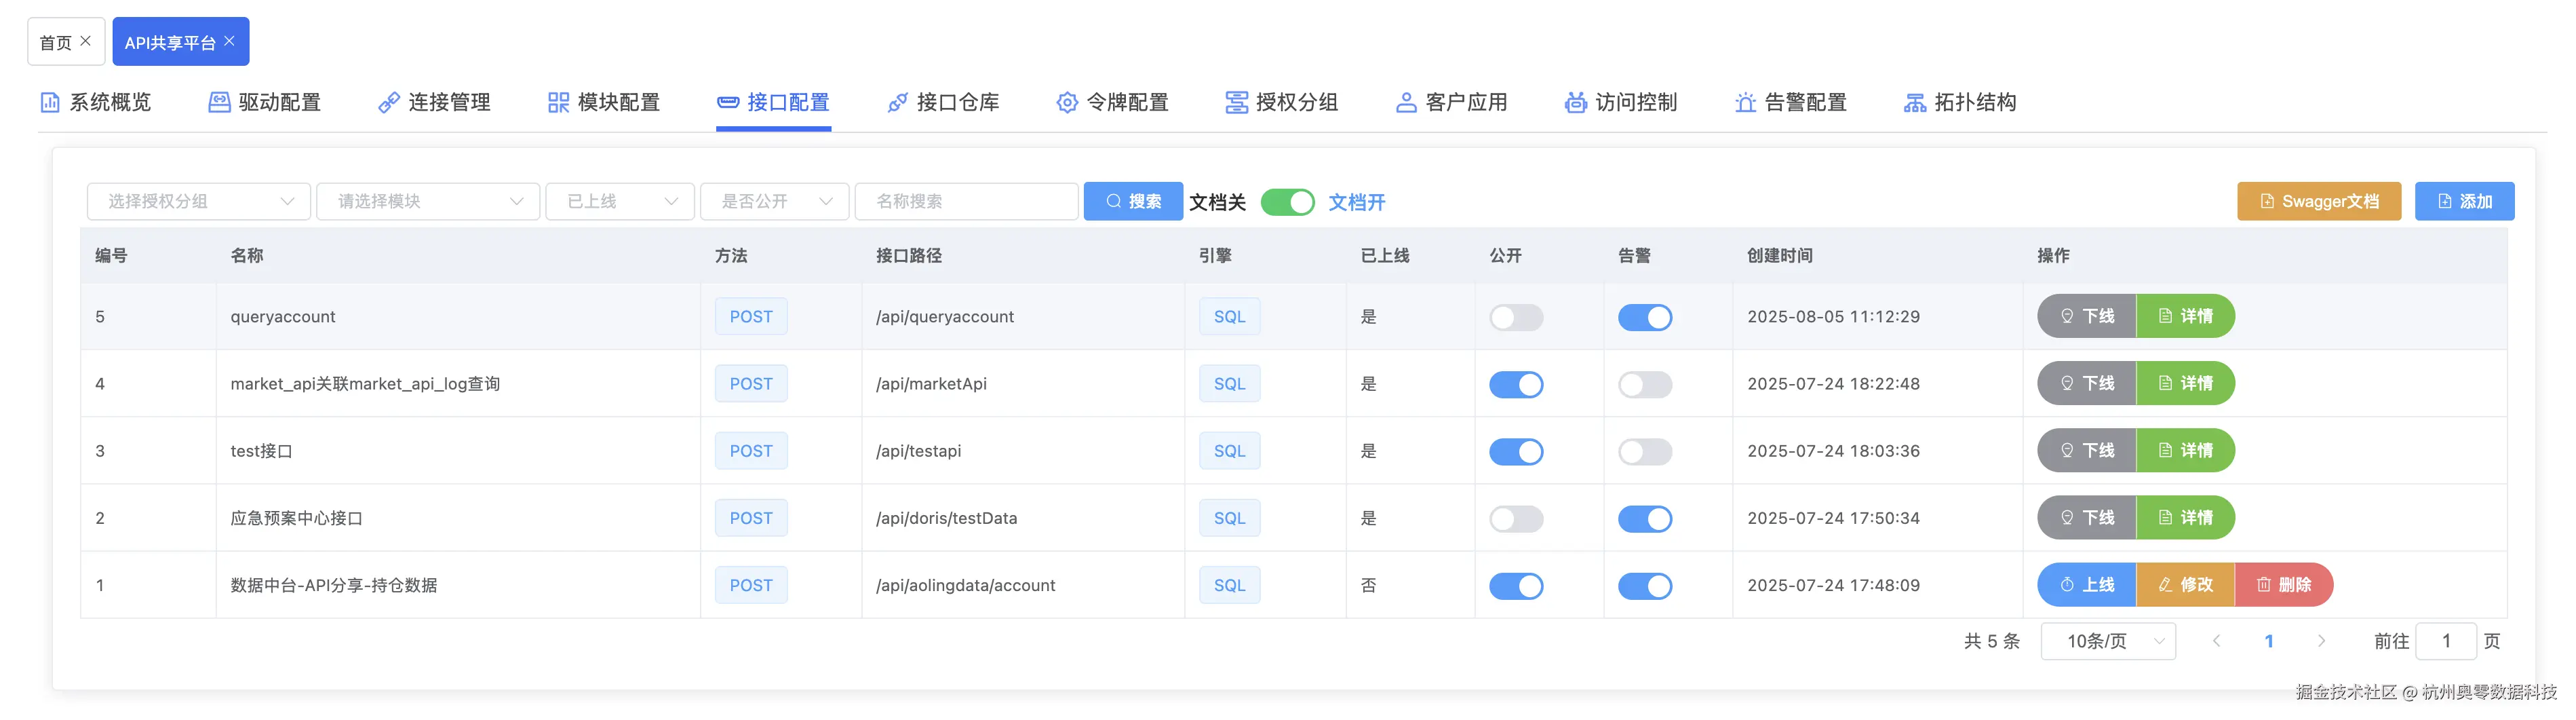Image resolution: width=2576 pixels, height=720 pixels.
Task: Open the 已上线 status dropdown
Action: (x=620, y=201)
